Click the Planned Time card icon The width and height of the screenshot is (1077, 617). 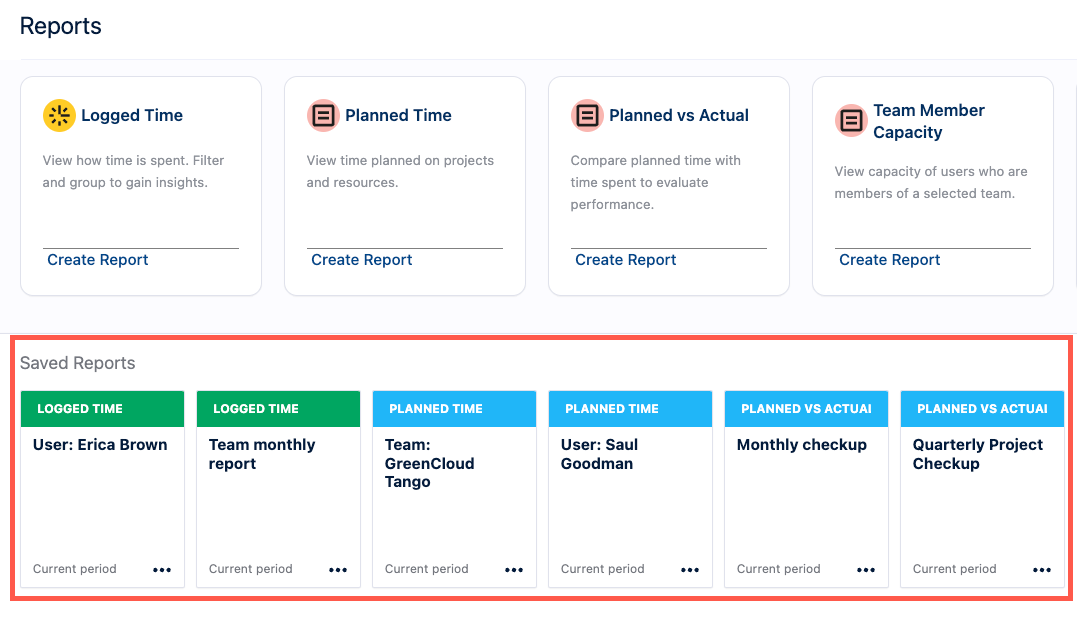click(x=323, y=116)
